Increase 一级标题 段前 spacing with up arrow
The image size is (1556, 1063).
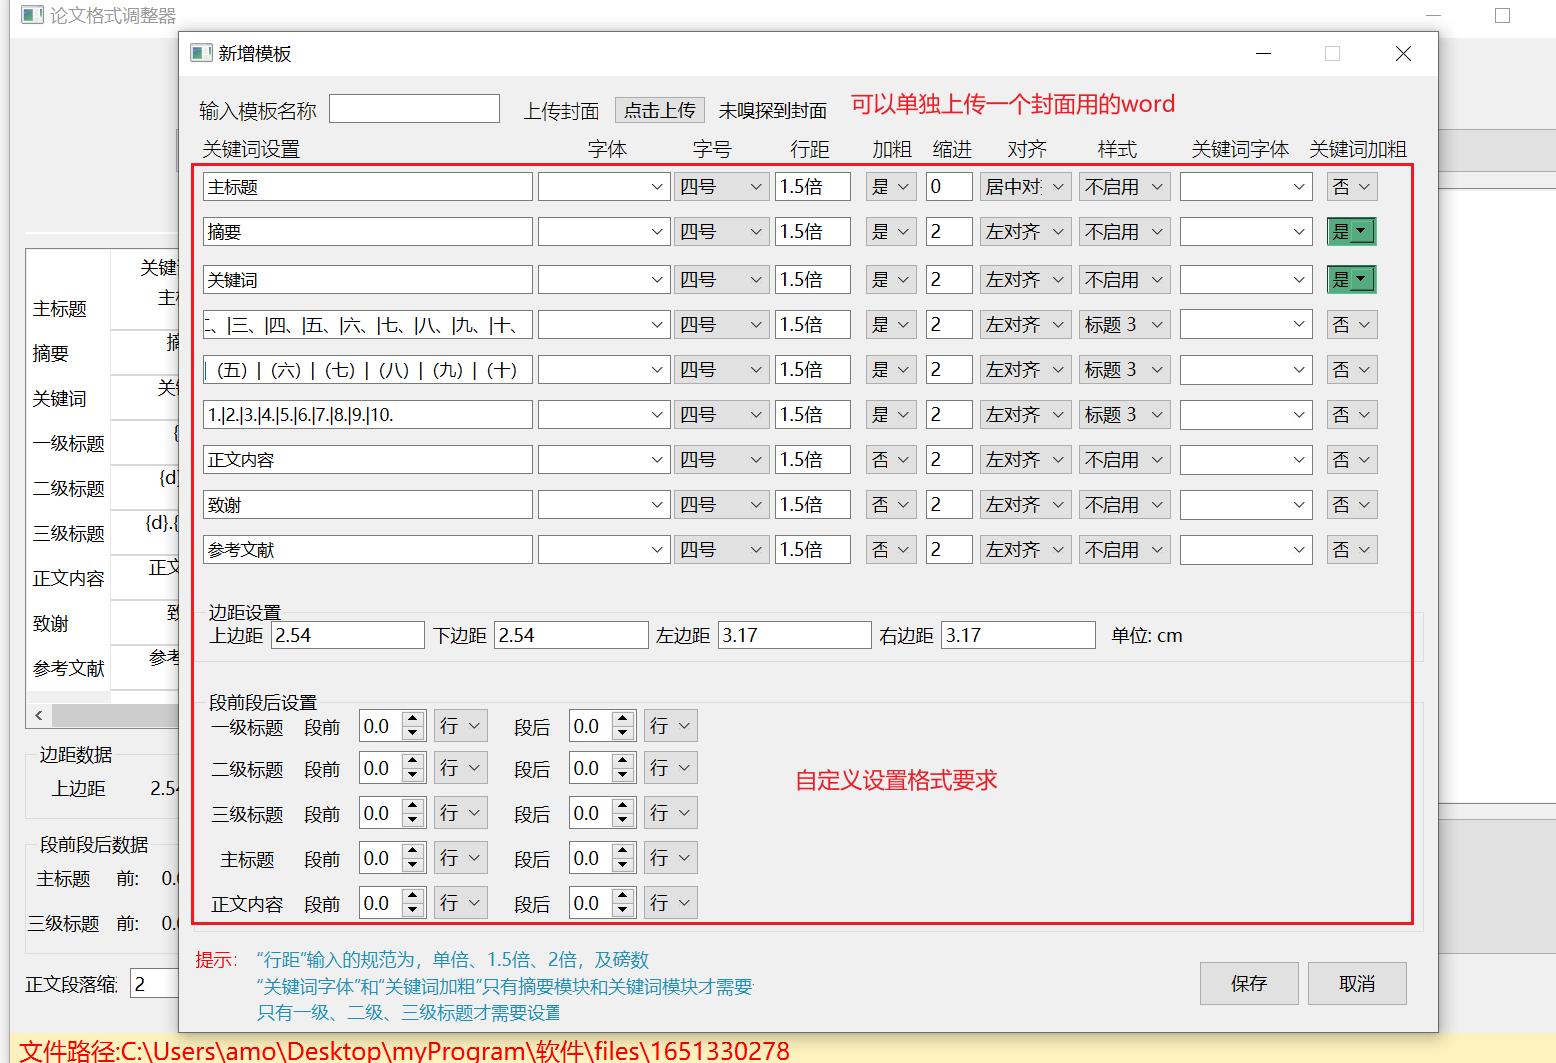[412, 719]
